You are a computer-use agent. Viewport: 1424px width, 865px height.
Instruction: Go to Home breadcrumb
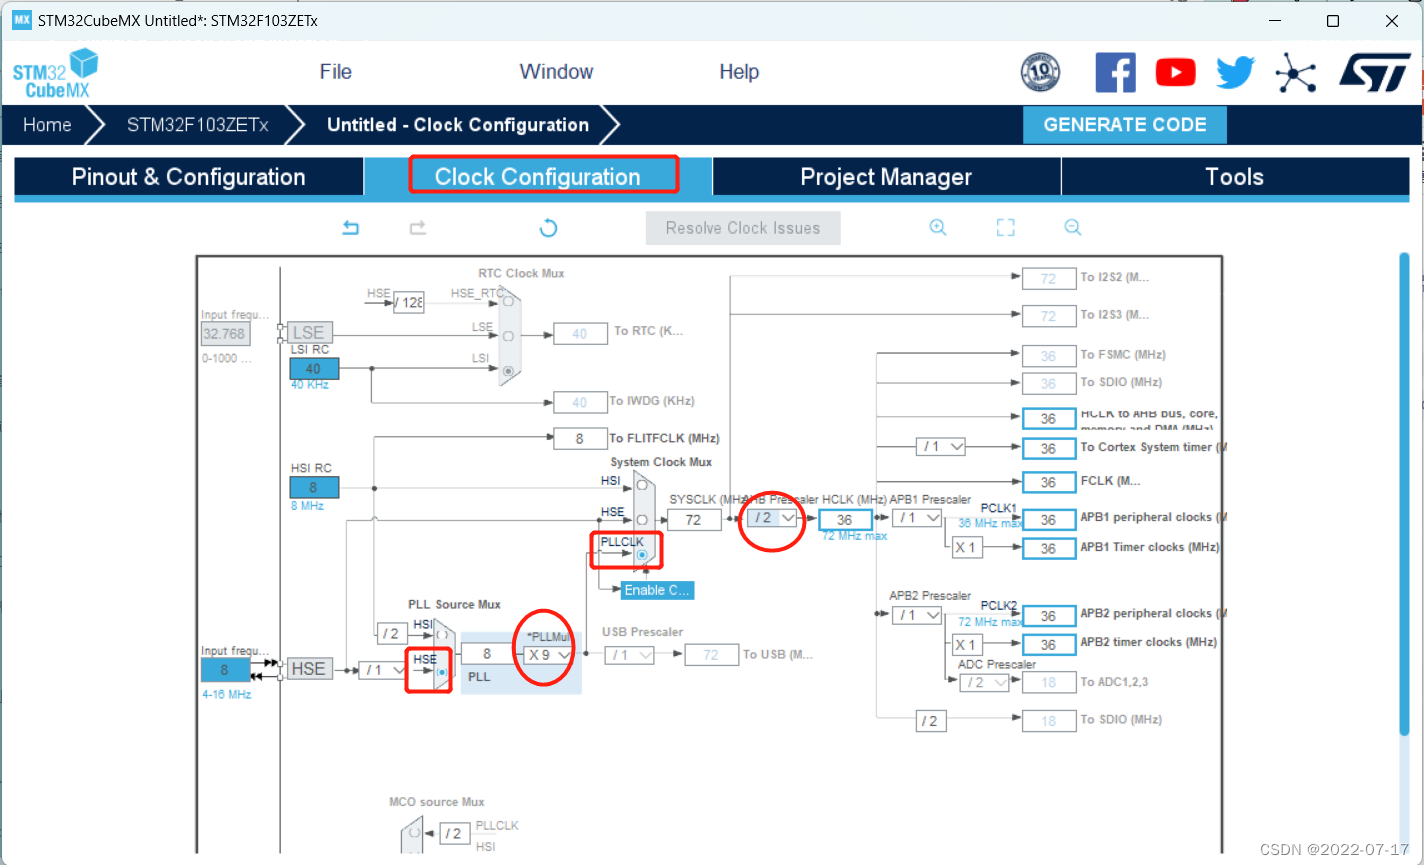coord(47,125)
